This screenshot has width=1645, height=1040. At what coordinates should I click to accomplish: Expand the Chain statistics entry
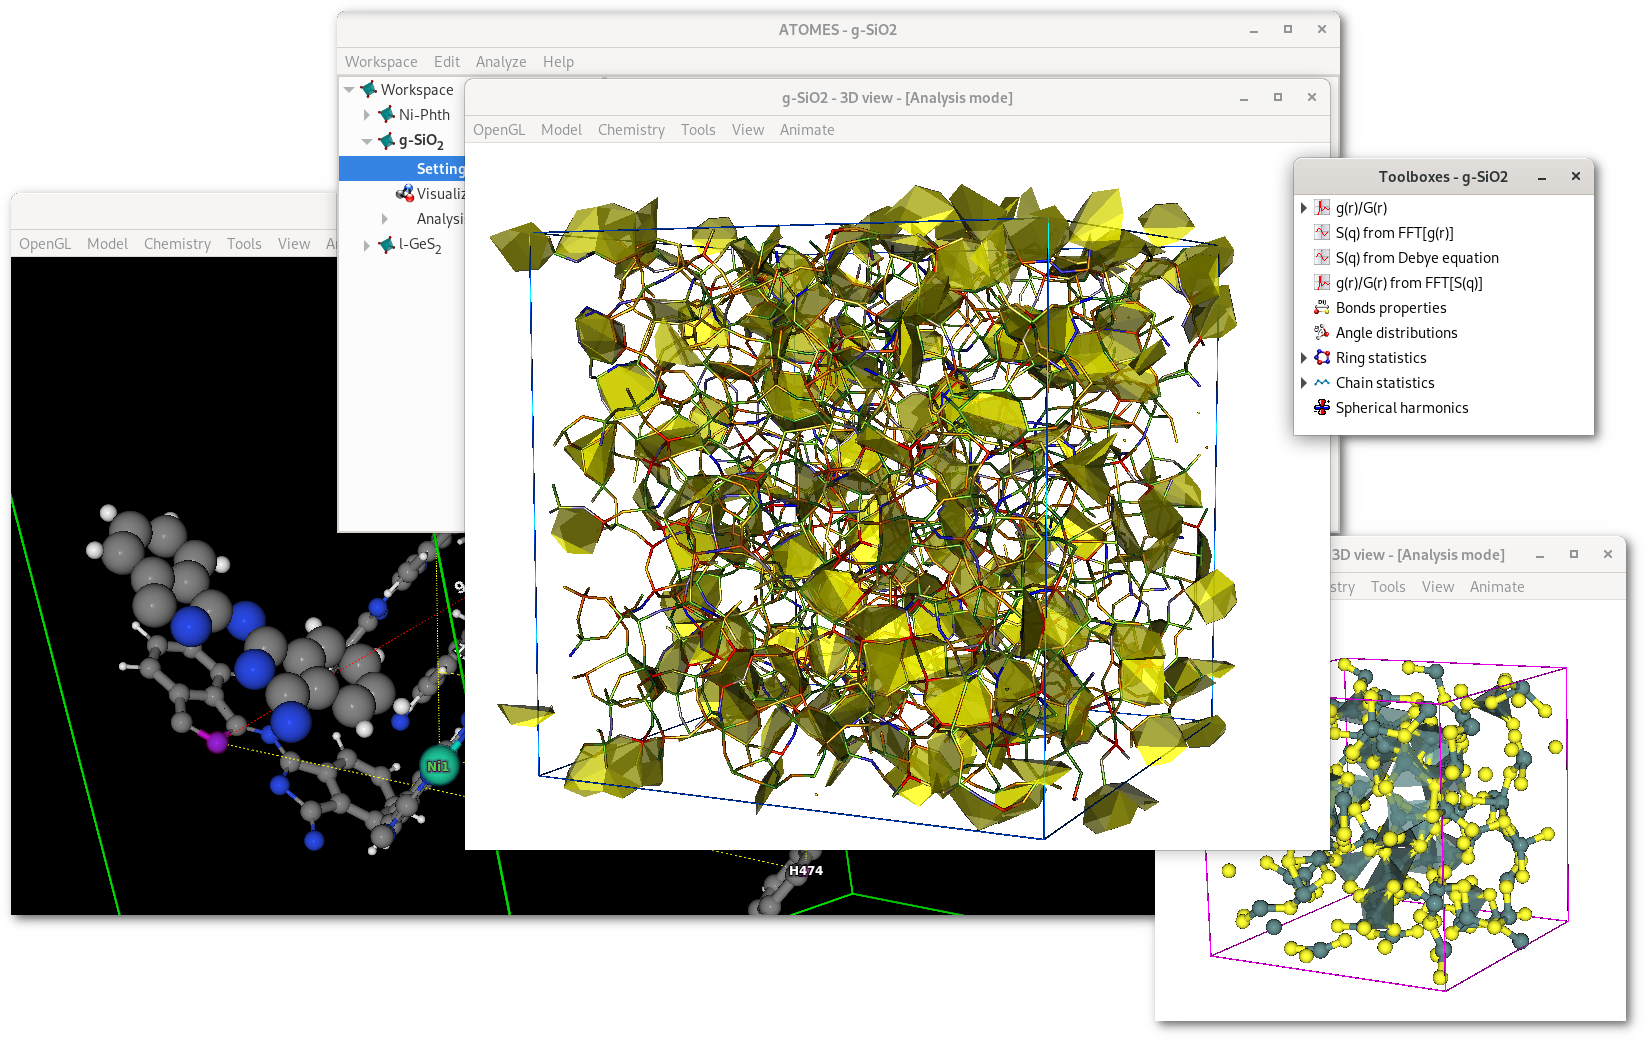[x=1304, y=383]
